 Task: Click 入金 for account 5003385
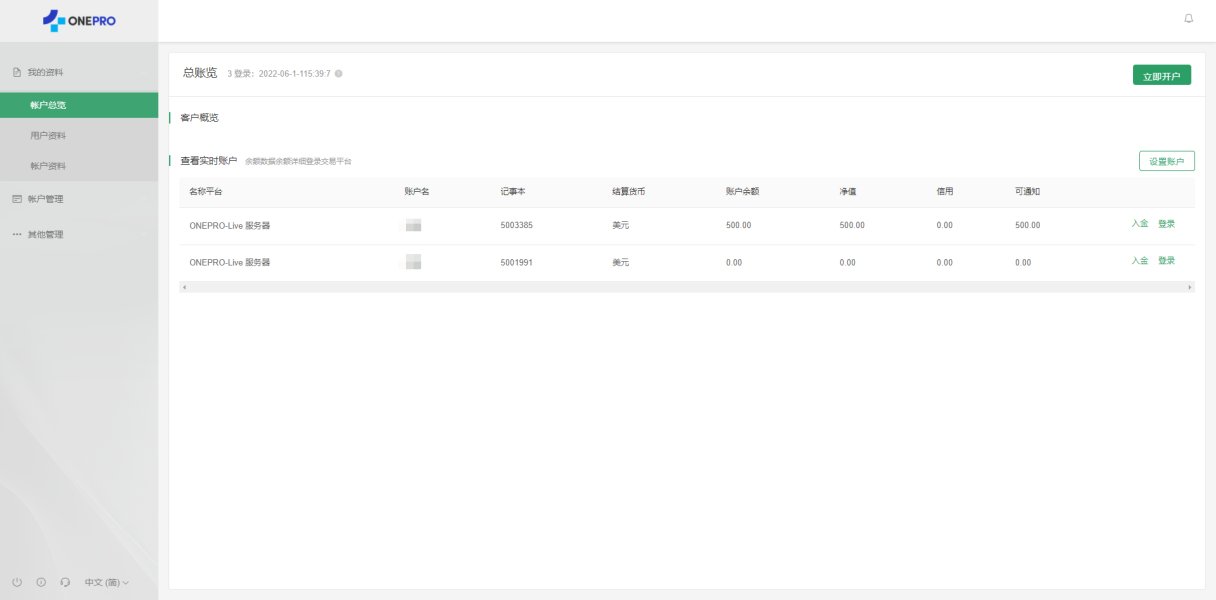tap(1140, 224)
